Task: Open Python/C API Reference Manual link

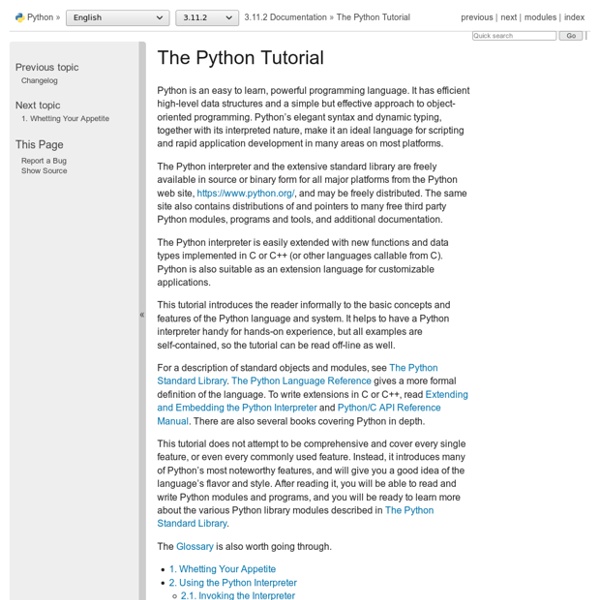Action: pyautogui.click(x=299, y=414)
